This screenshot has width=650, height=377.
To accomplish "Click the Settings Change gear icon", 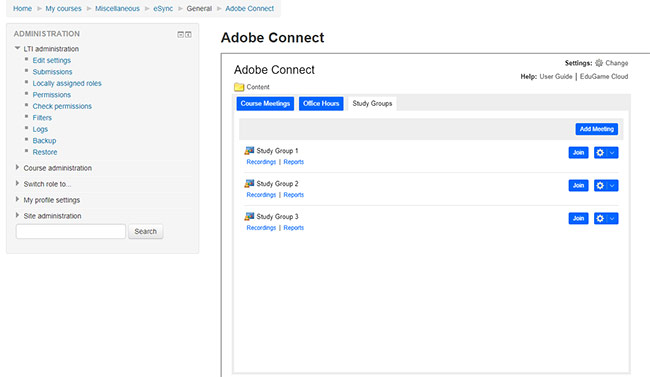I will point(599,63).
